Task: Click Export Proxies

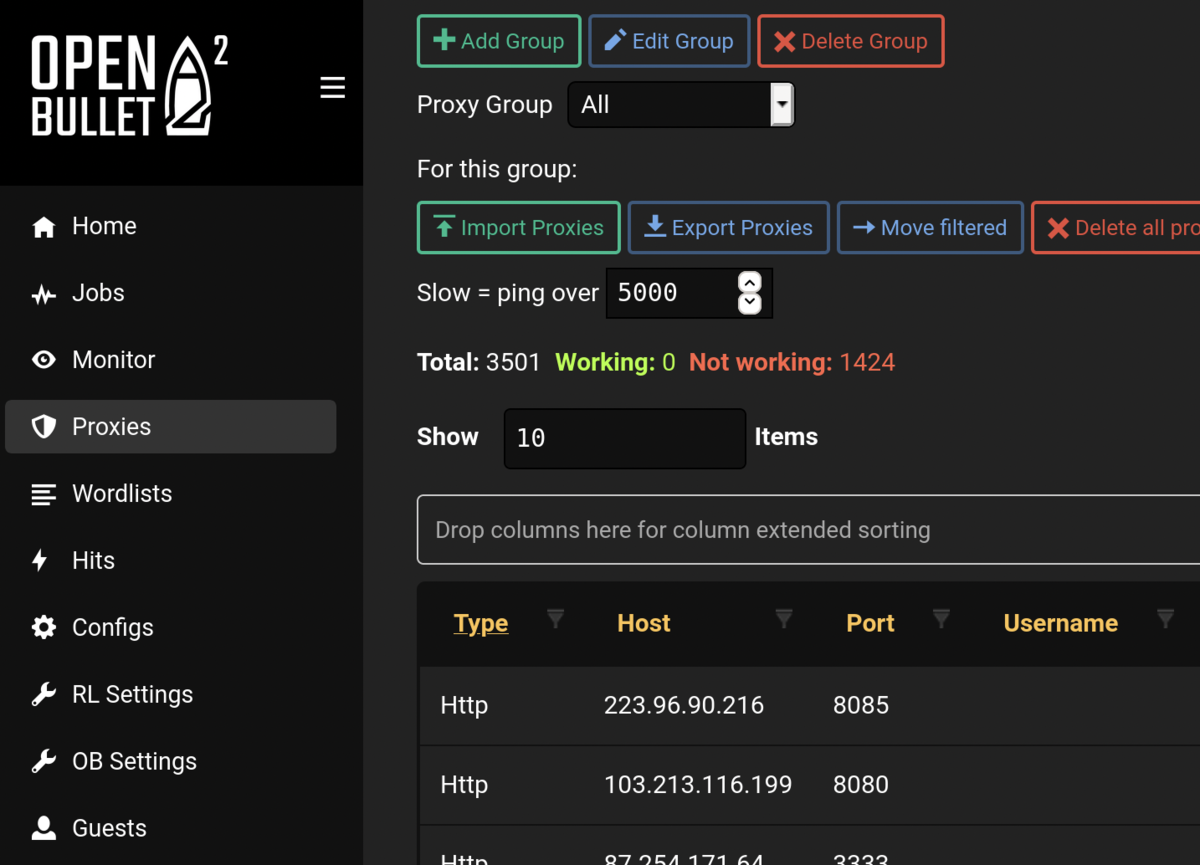Action: pos(729,228)
